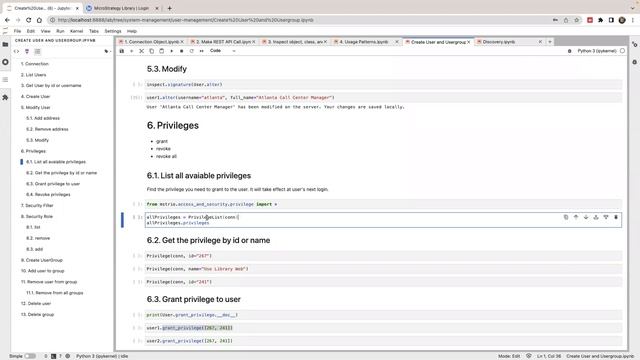Switch to 2. Make REST API Call tab

coord(223,42)
